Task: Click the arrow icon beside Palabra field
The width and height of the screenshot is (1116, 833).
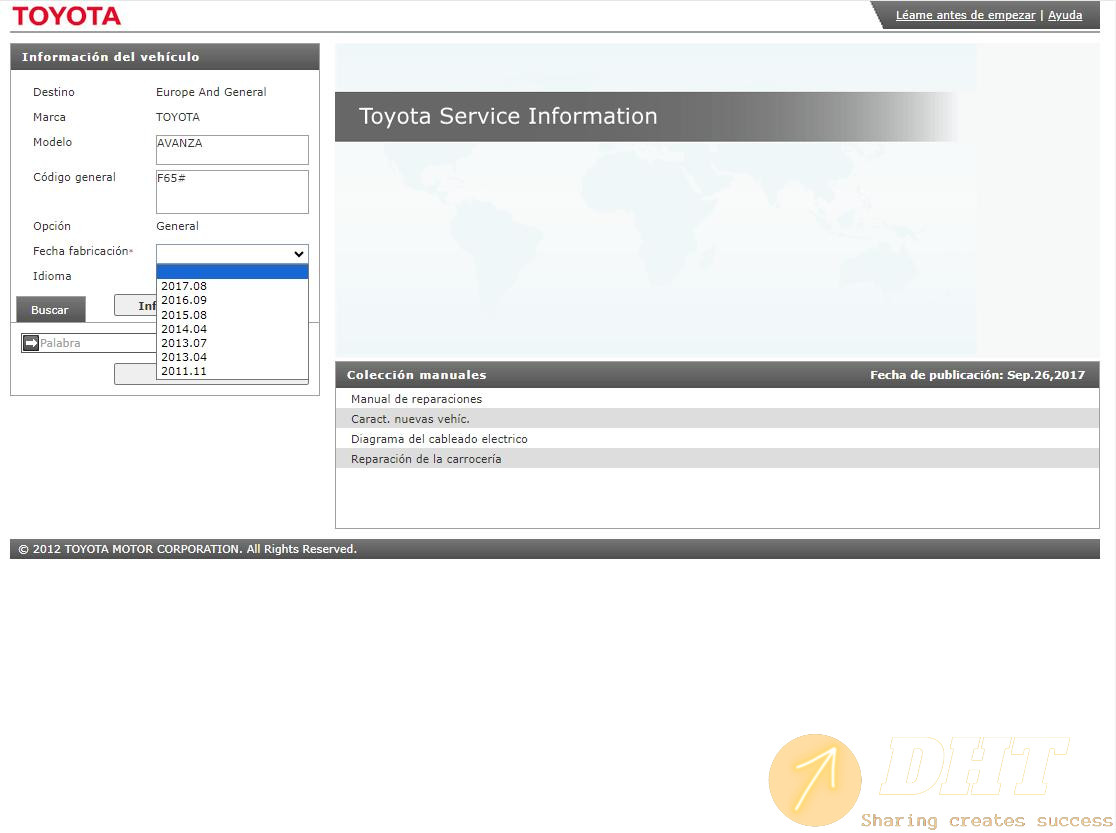Action: pos(31,343)
